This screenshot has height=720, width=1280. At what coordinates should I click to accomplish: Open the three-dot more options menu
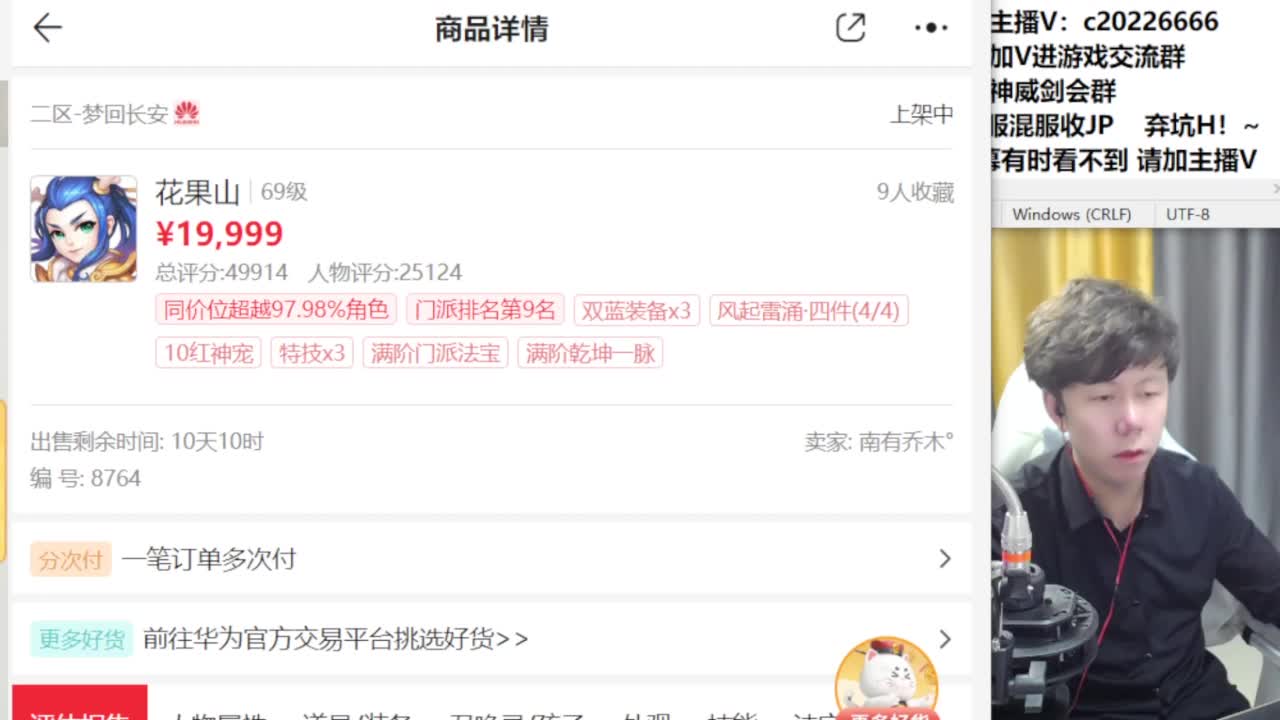931,28
